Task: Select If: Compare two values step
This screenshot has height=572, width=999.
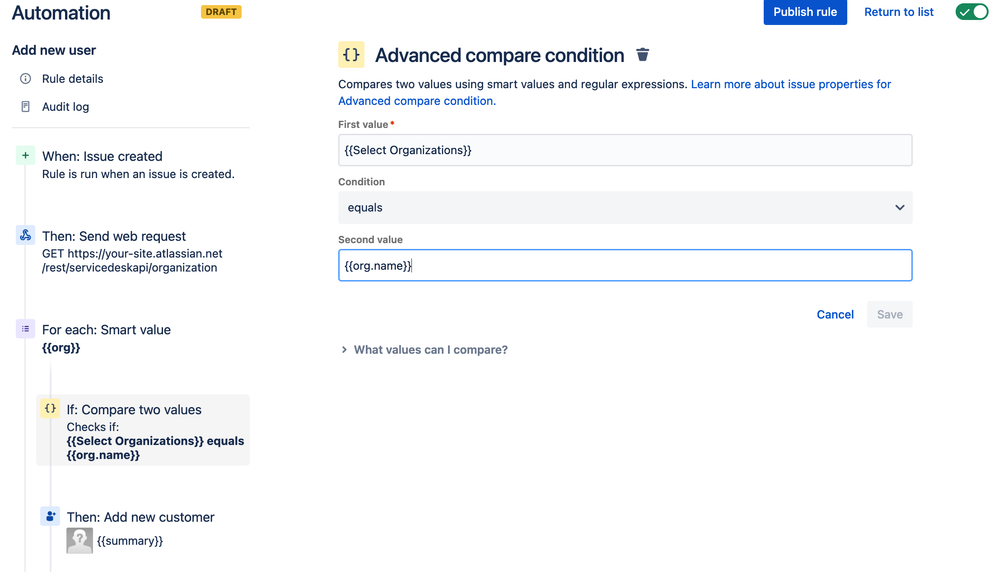Action: 143,431
